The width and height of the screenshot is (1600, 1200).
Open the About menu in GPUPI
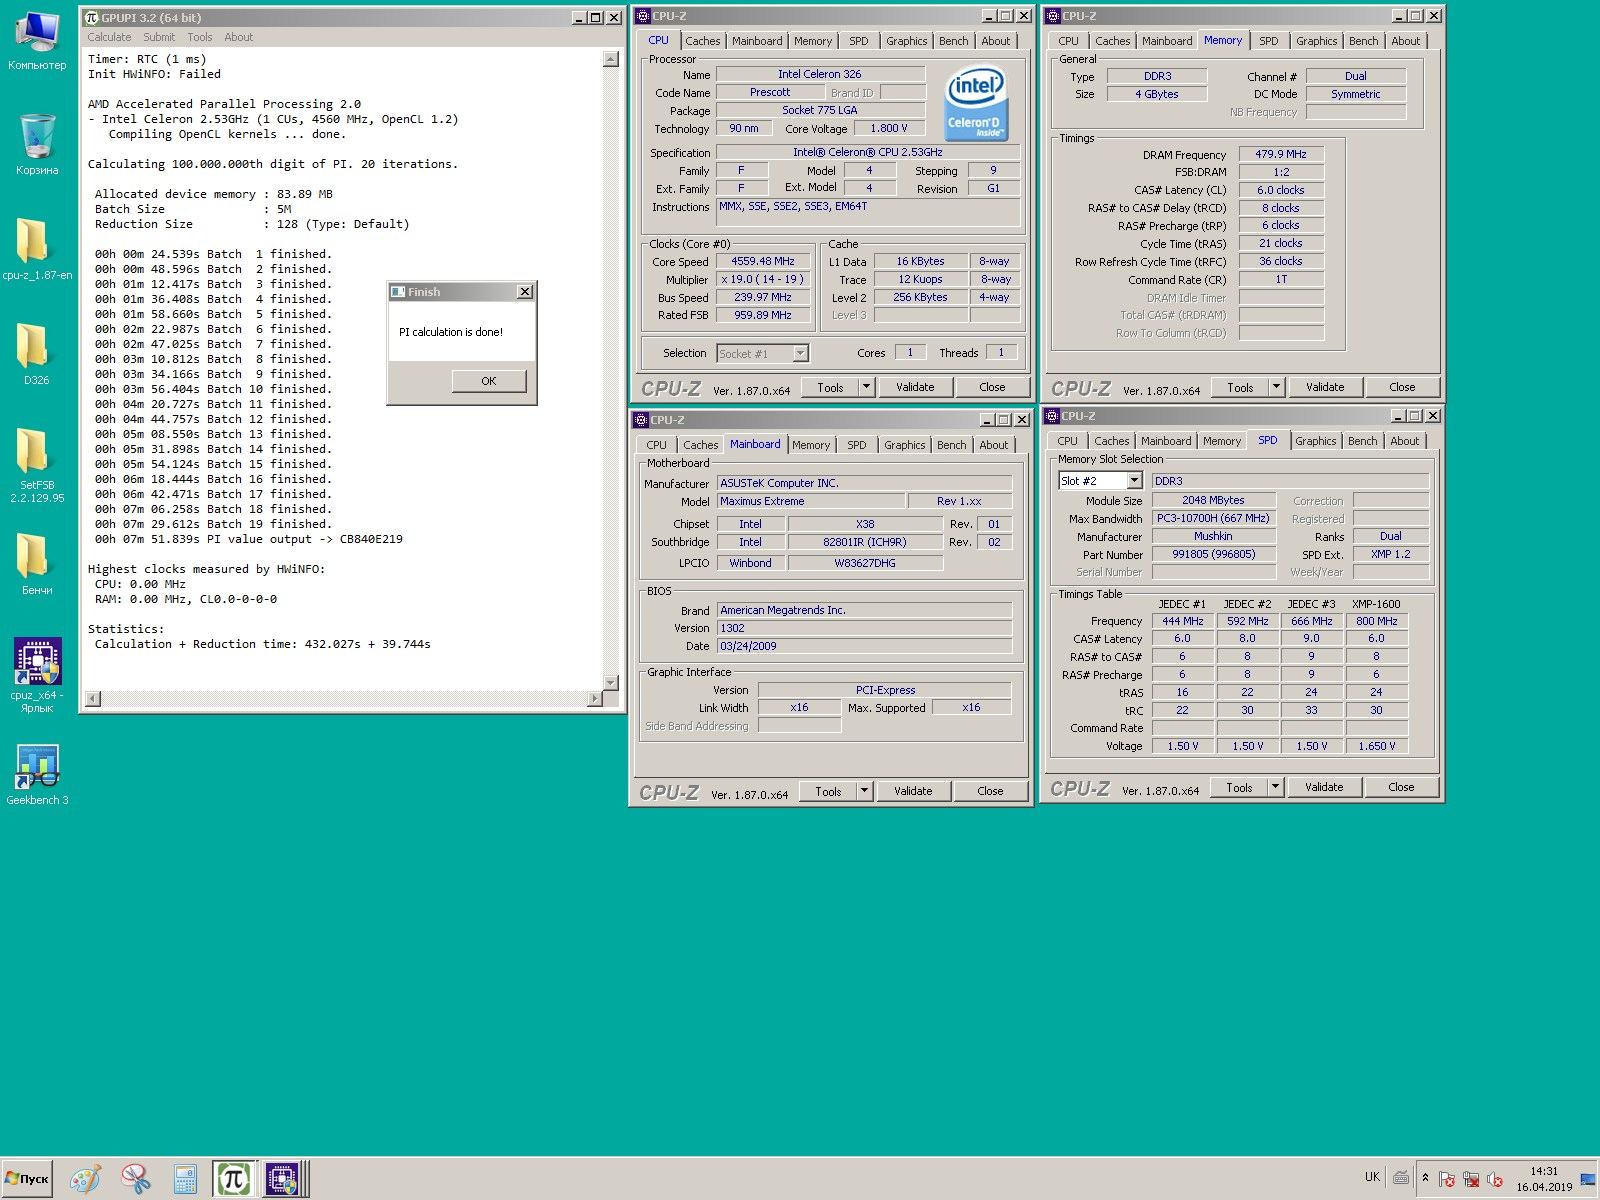pos(239,37)
